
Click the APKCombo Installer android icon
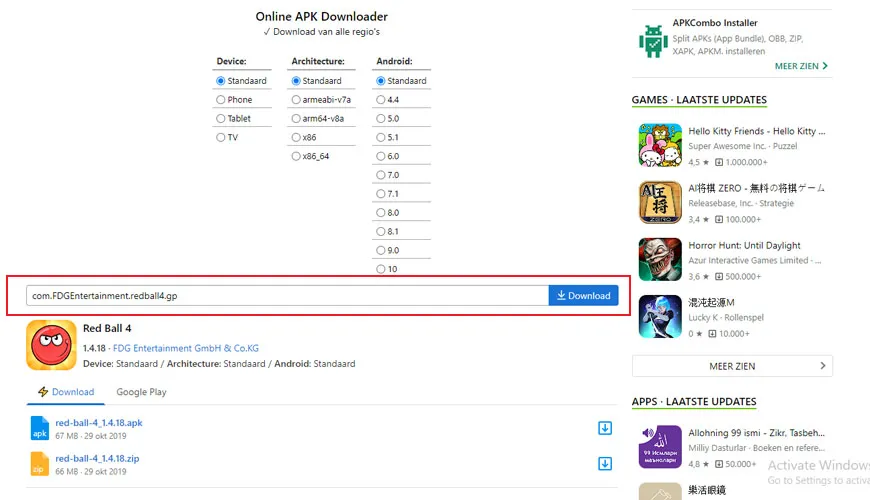tap(653, 41)
